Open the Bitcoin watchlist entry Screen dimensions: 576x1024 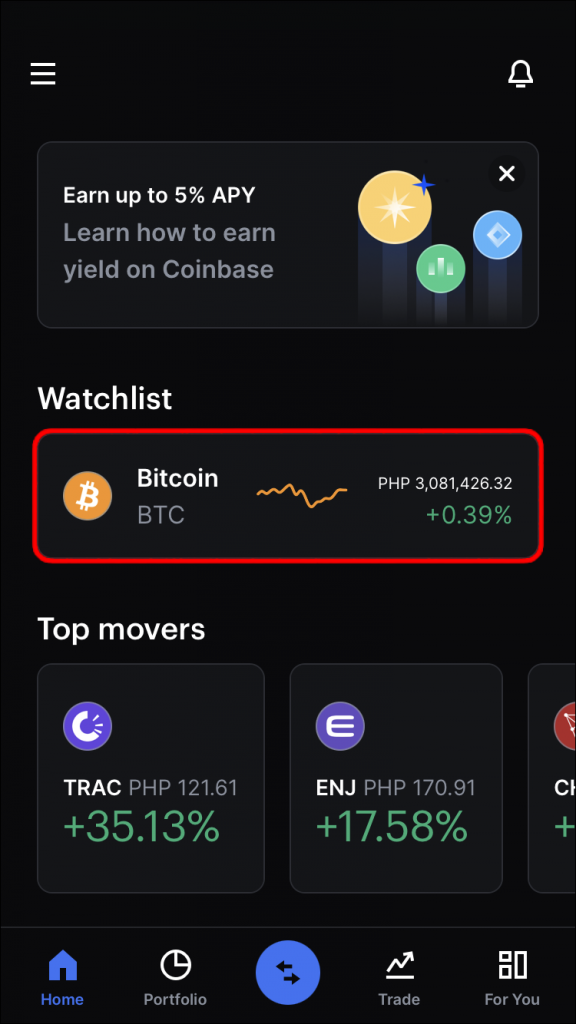pyautogui.click(x=288, y=496)
